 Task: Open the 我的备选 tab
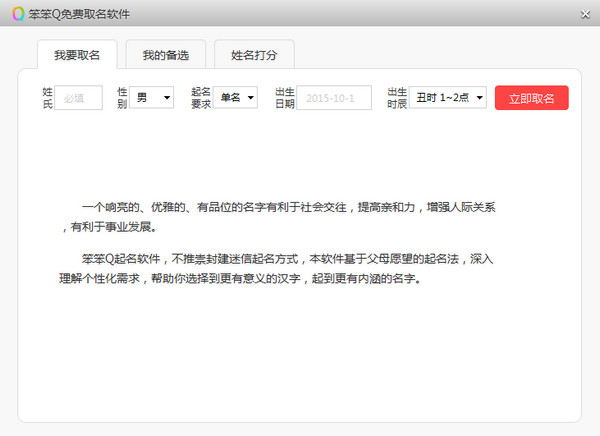(x=165, y=55)
